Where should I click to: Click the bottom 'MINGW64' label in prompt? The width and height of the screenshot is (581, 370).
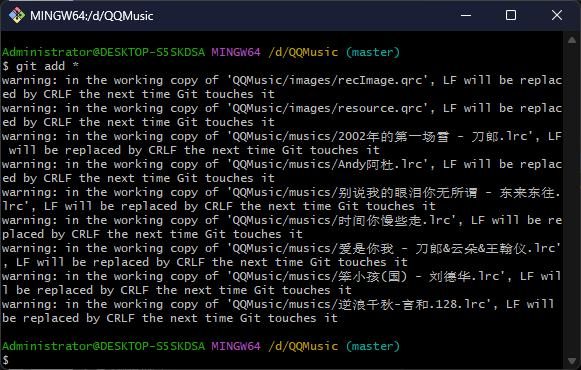click(x=236, y=346)
